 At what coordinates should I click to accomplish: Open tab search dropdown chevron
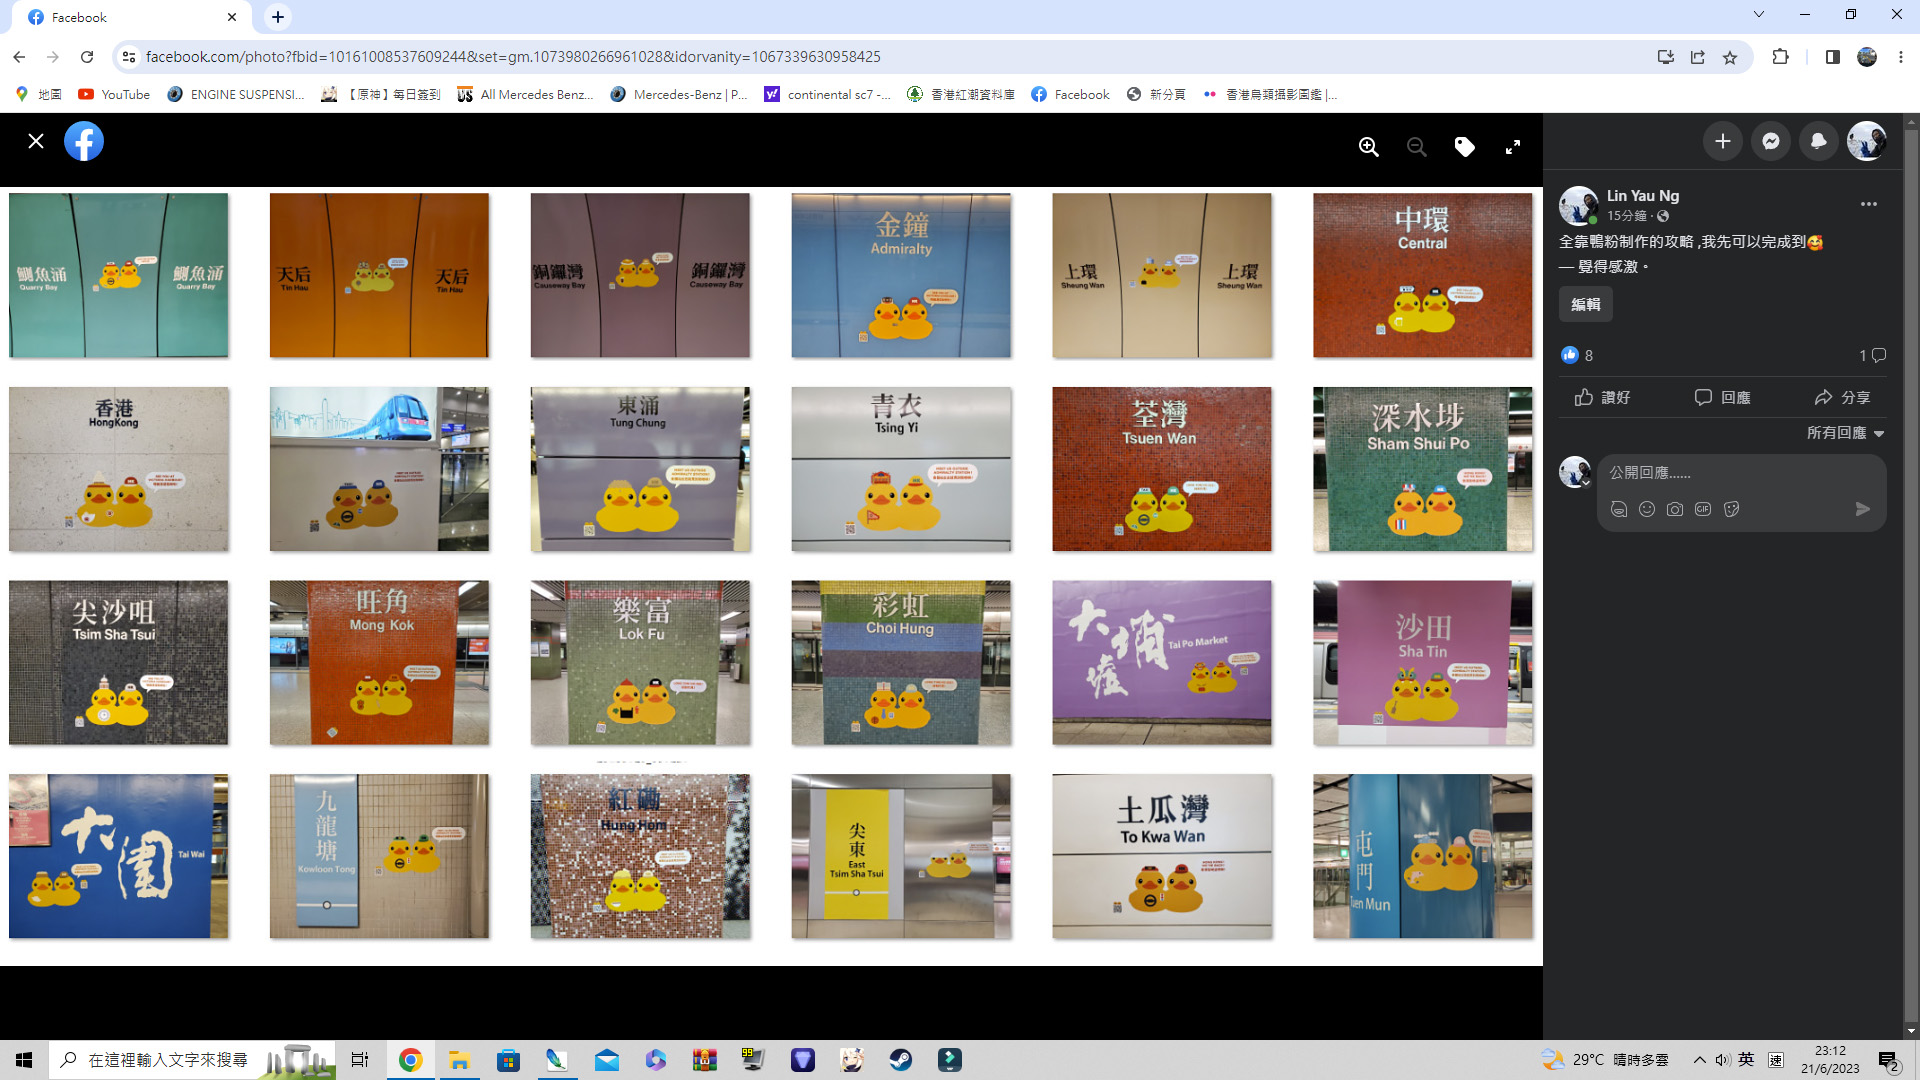click(x=1759, y=14)
